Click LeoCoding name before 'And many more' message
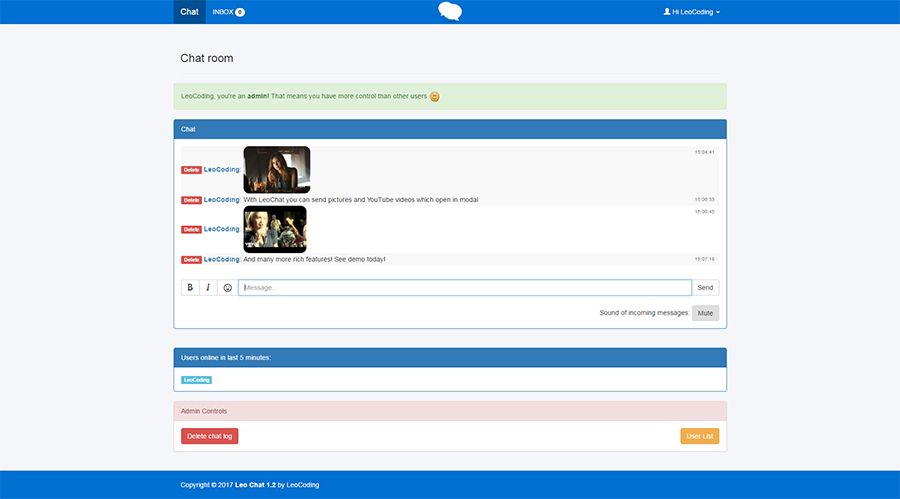This screenshot has width=900, height=499. pyautogui.click(x=222, y=260)
